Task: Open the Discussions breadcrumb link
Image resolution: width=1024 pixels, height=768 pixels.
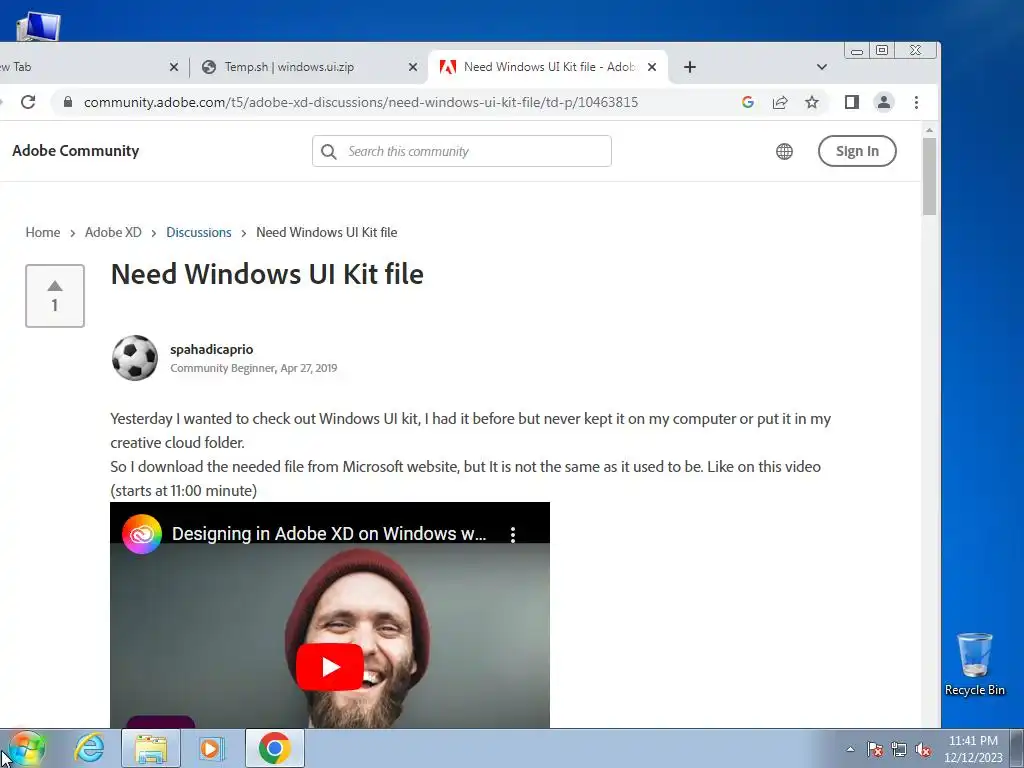Action: (199, 232)
